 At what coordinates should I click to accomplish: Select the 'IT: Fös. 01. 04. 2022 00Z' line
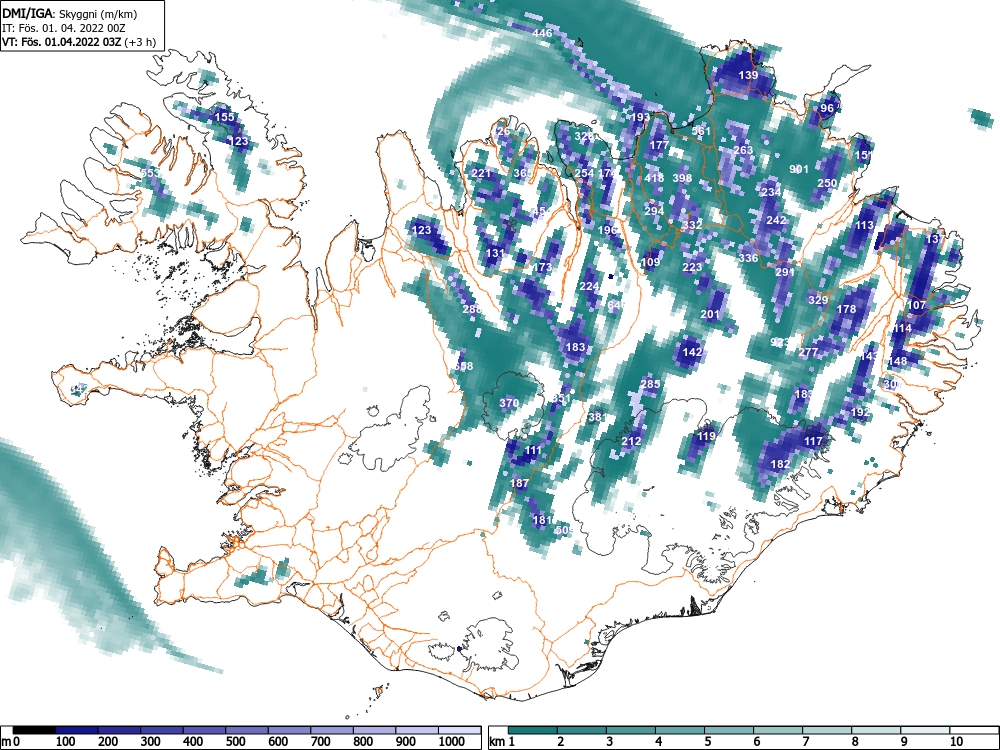pos(62,28)
